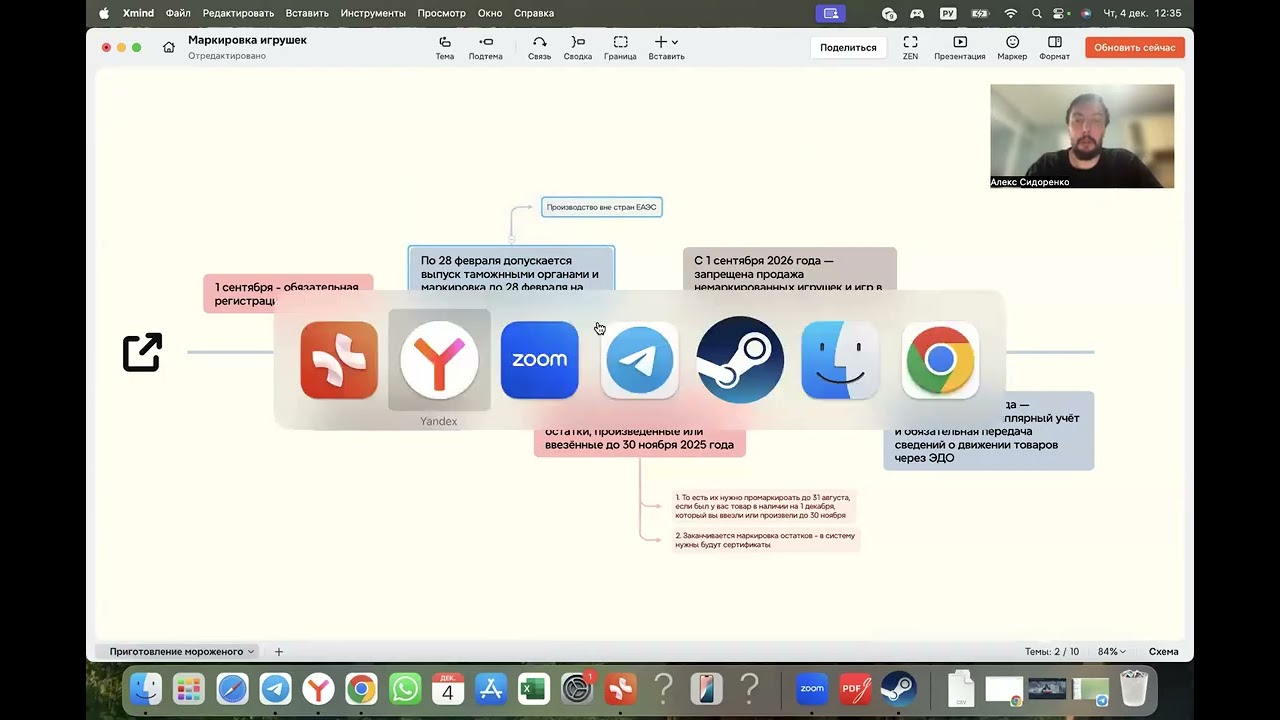Open the Формат (Format) panel
Screen dimensions: 1280x720
1054,47
